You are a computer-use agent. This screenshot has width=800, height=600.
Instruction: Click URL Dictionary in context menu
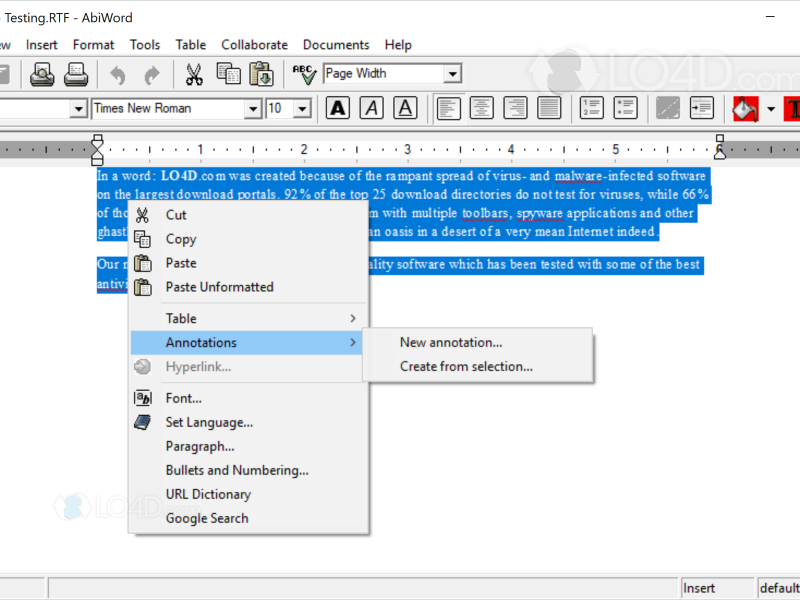248,494
